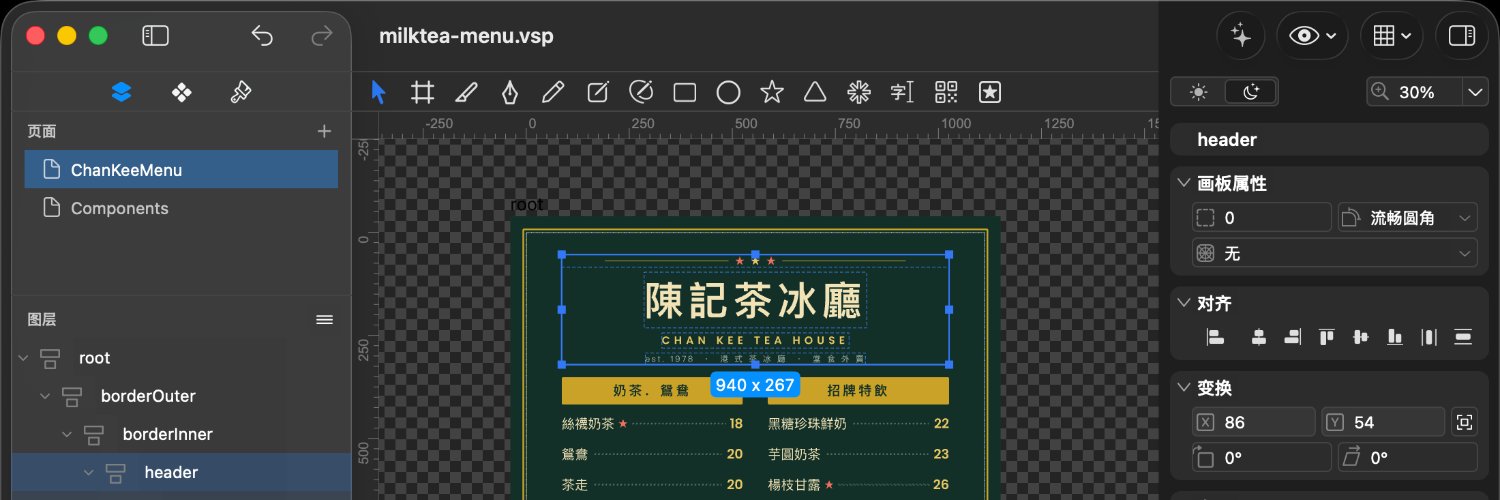The height and width of the screenshot is (500, 1500).
Task: Click the 30% zoom field
Action: click(x=1416, y=92)
